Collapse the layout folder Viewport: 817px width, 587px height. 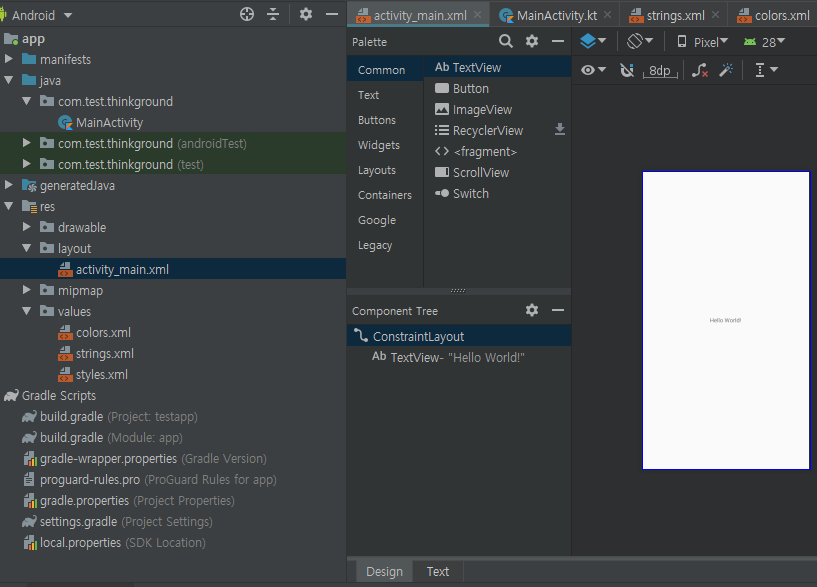pos(27,248)
